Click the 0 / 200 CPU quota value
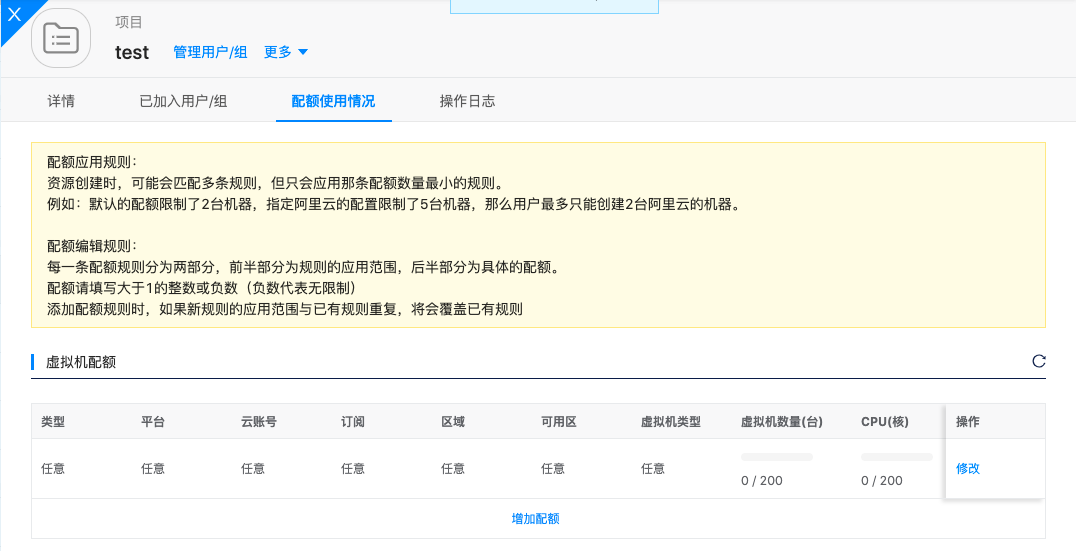The height and width of the screenshot is (551, 1076). 882,481
